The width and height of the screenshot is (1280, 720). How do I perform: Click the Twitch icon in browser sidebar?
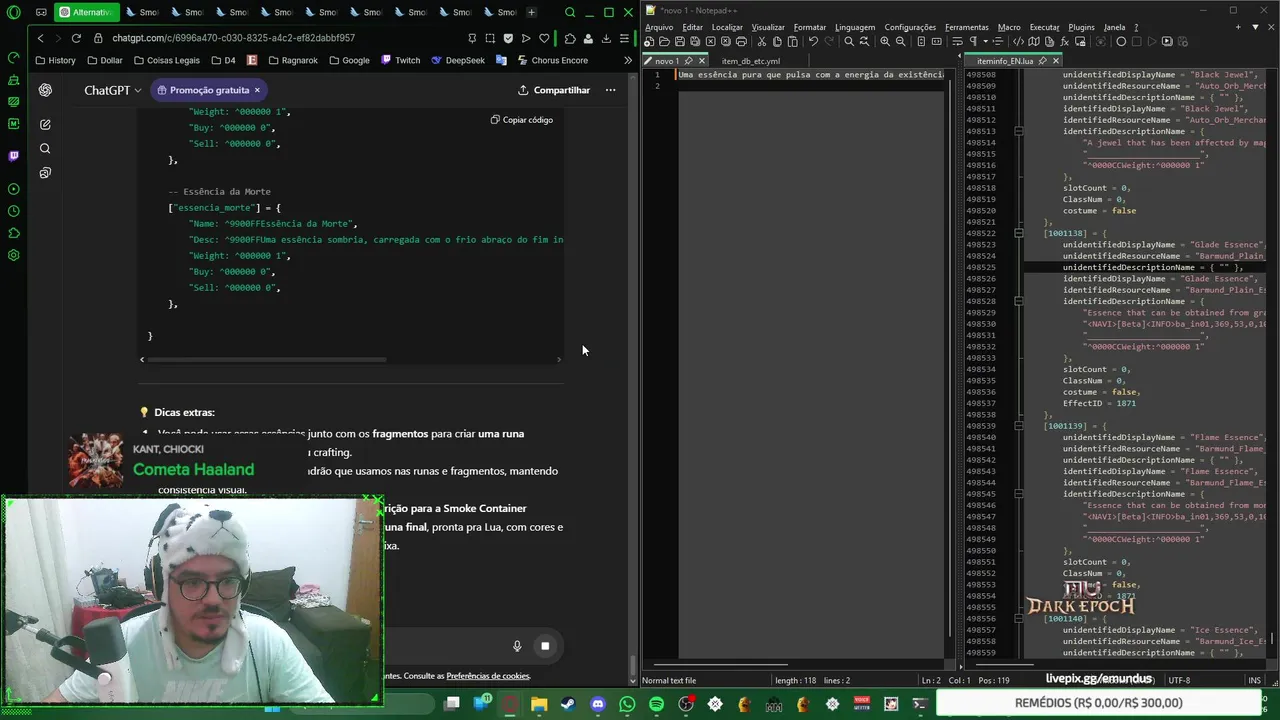point(13,156)
